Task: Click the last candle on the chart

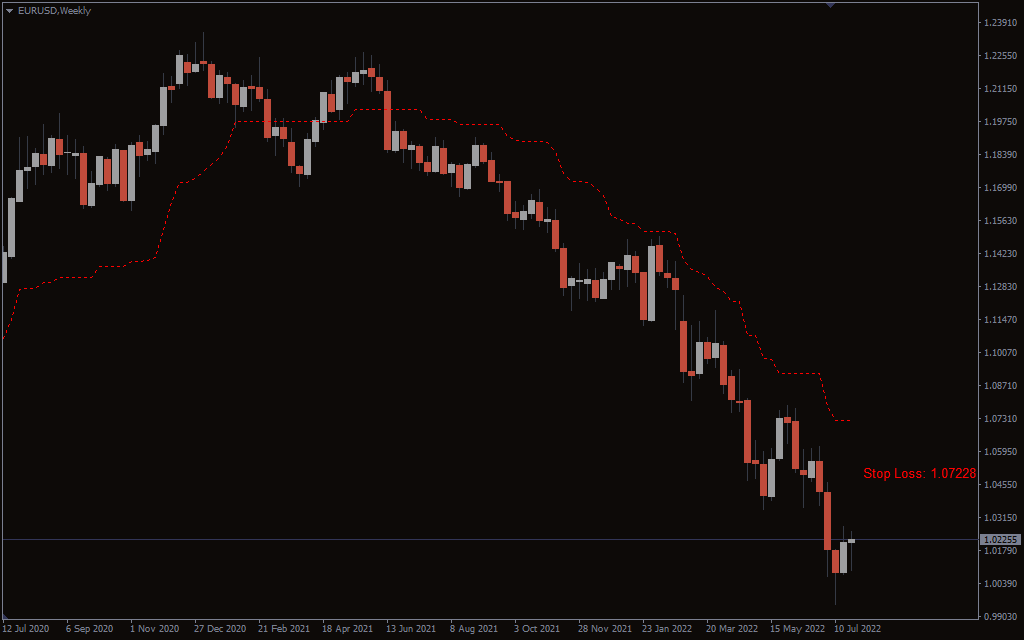Action: tap(852, 541)
